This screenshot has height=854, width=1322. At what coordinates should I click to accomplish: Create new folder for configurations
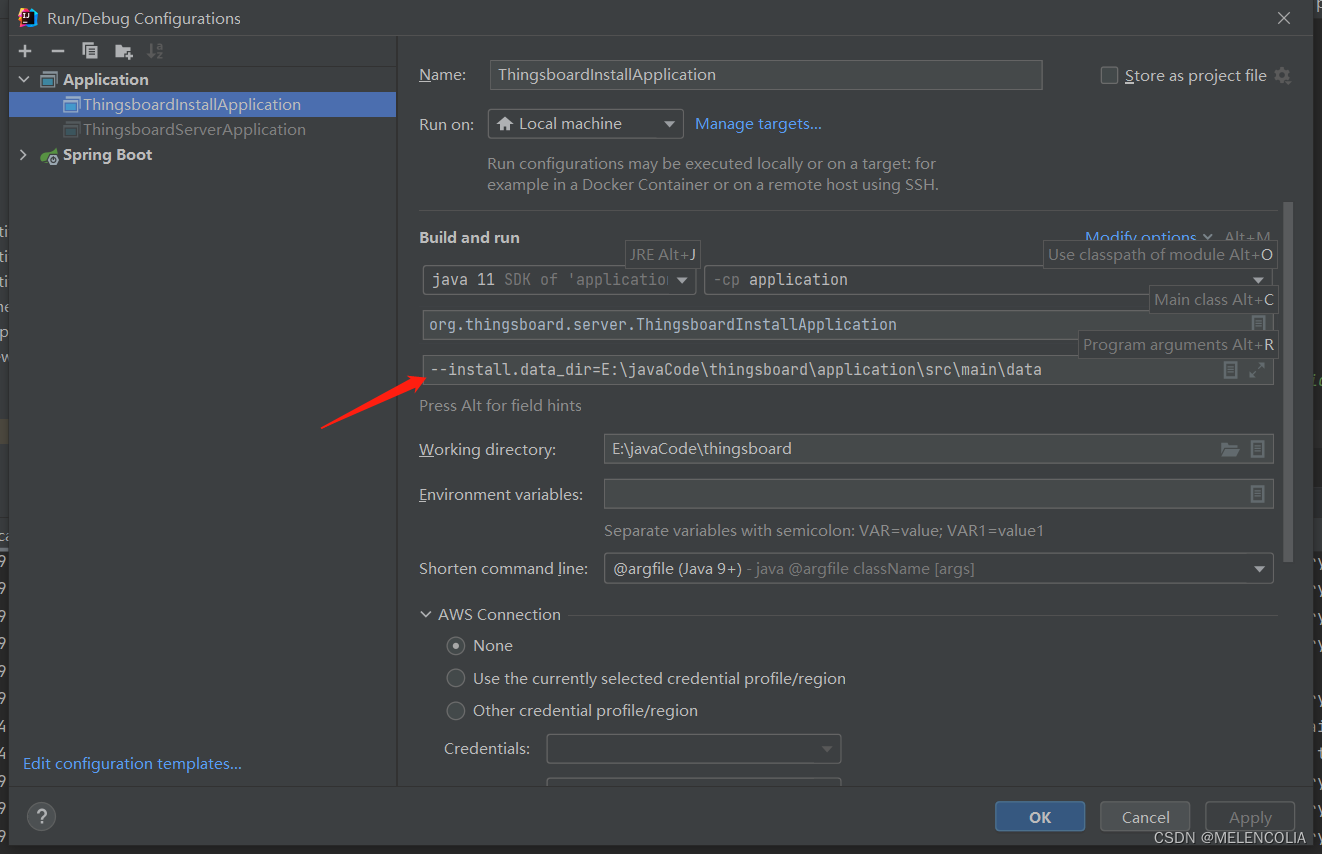[x=123, y=51]
